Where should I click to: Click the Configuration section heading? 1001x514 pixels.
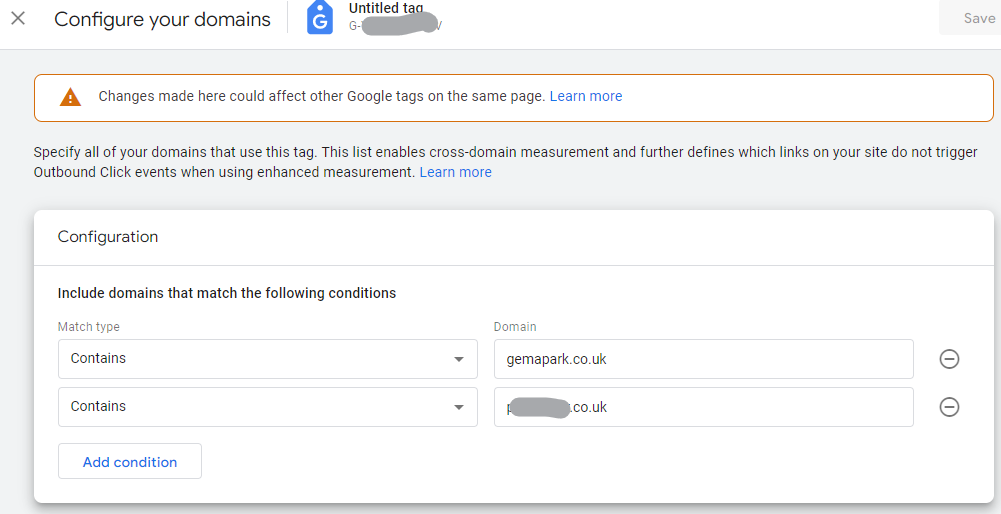[x=108, y=237]
